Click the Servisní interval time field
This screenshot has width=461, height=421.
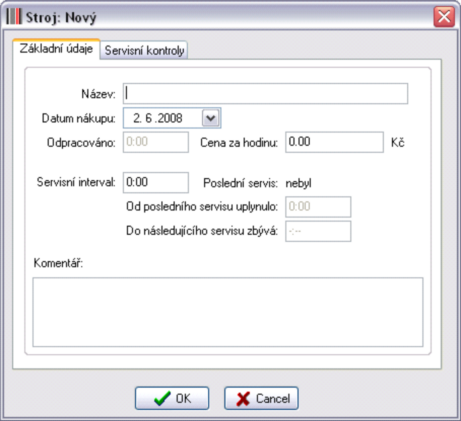(156, 182)
